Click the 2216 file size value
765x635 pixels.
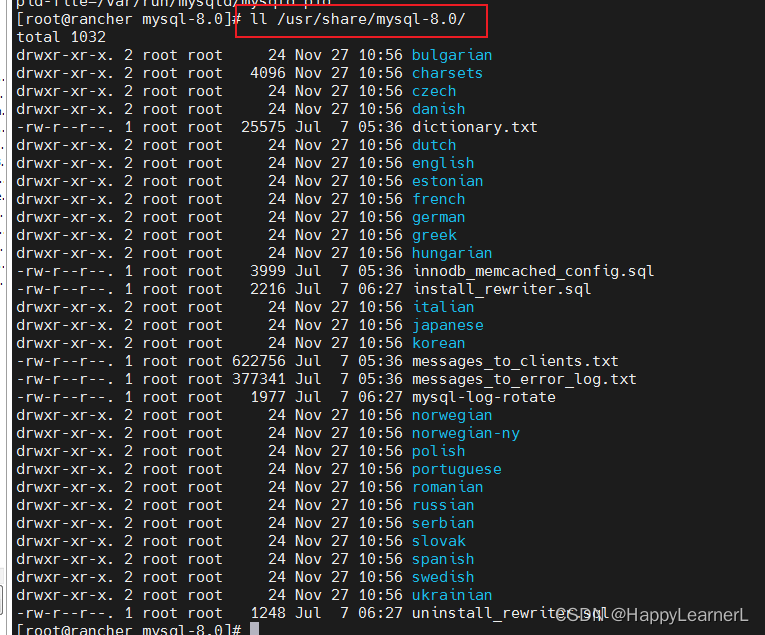click(x=268, y=289)
